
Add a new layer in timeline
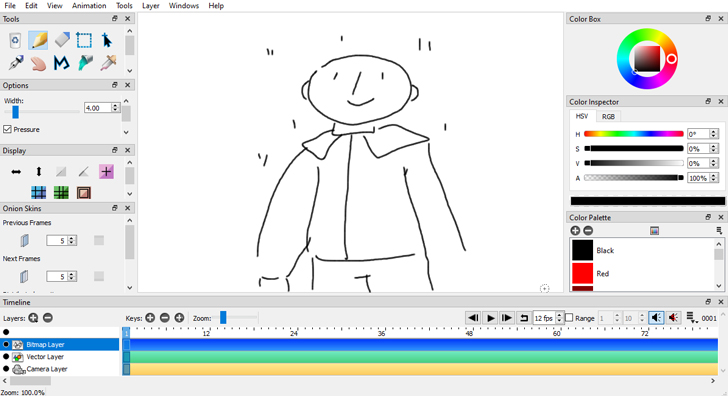tap(33, 318)
